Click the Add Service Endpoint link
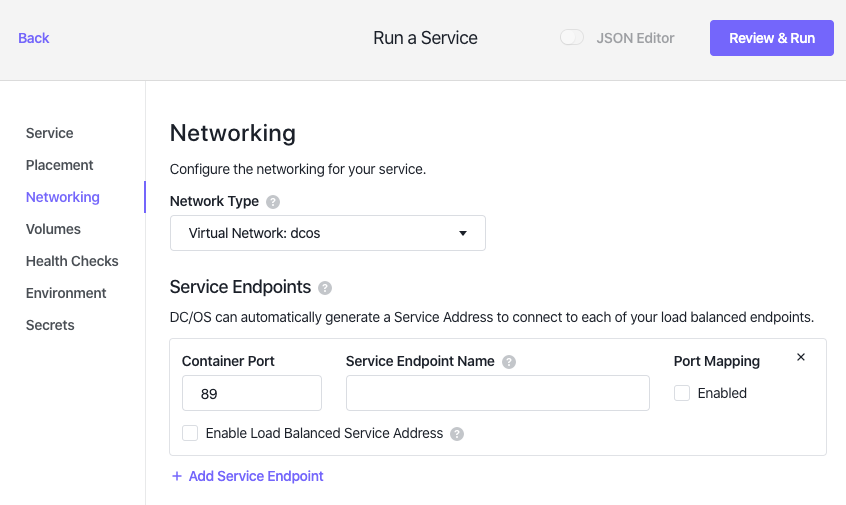The width and height of the screenshot is (846, 505). [x=256, y=476]
